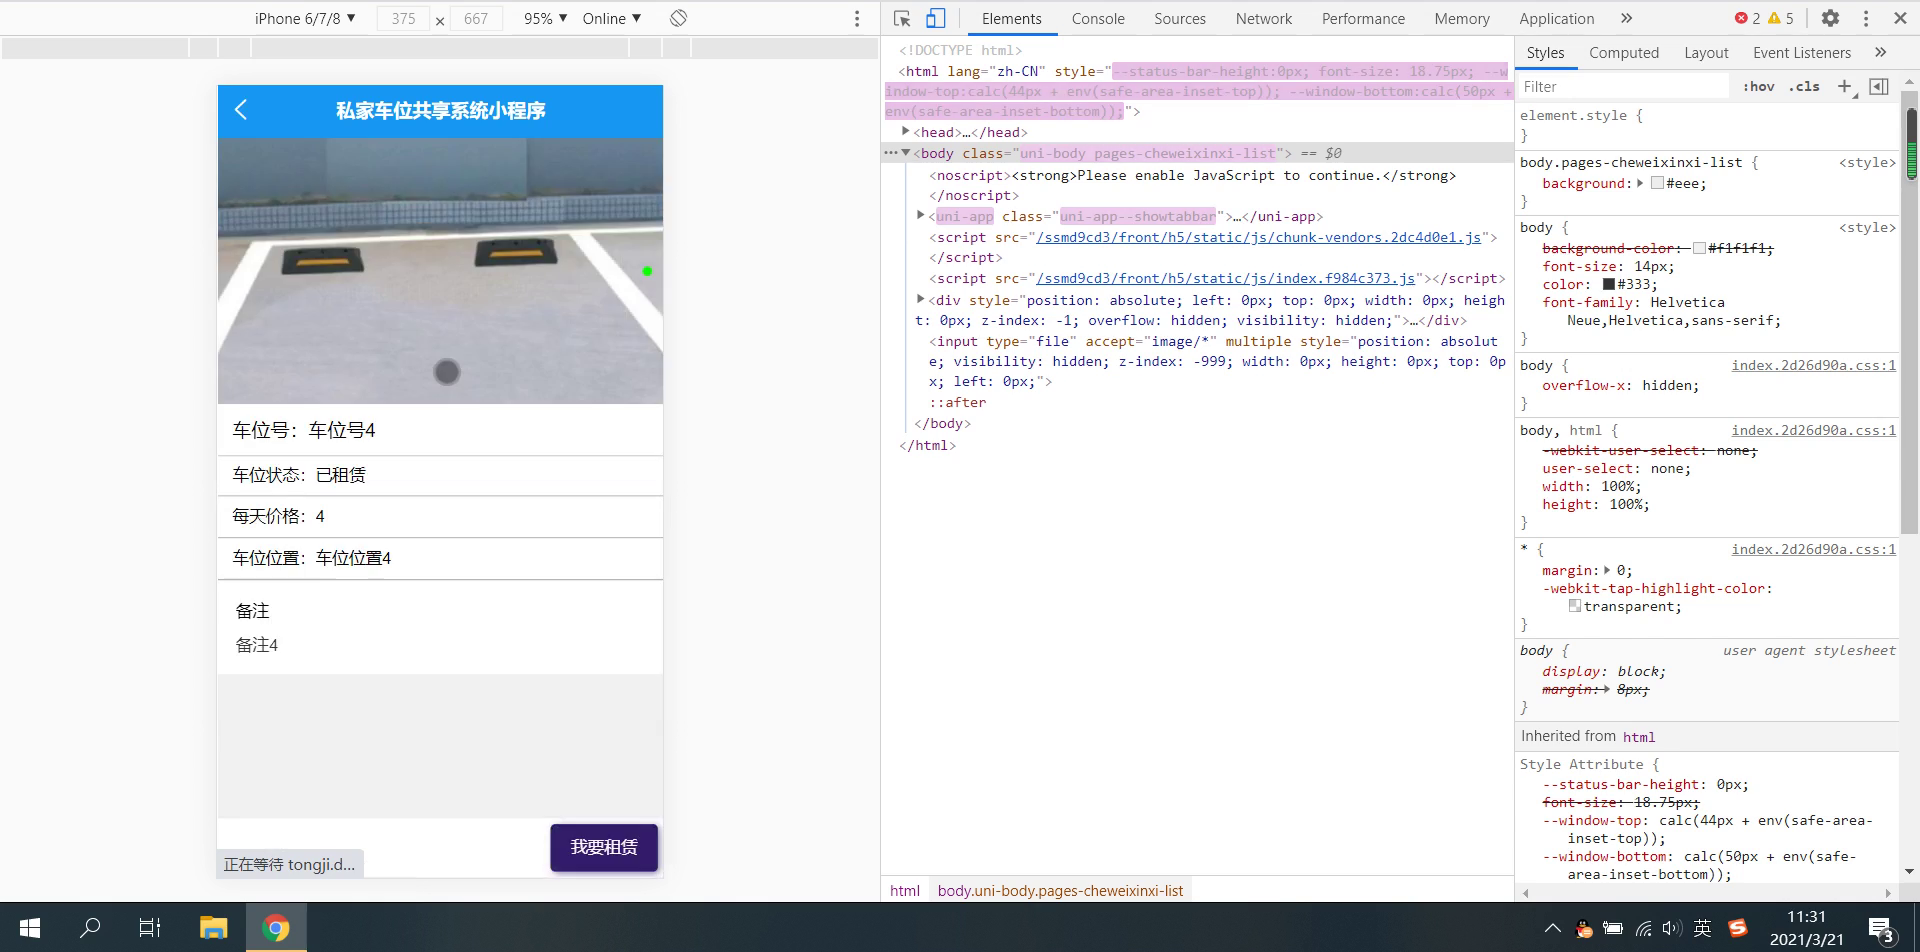
Task: Close the DevTools panel
Action: pos(1900,18)
